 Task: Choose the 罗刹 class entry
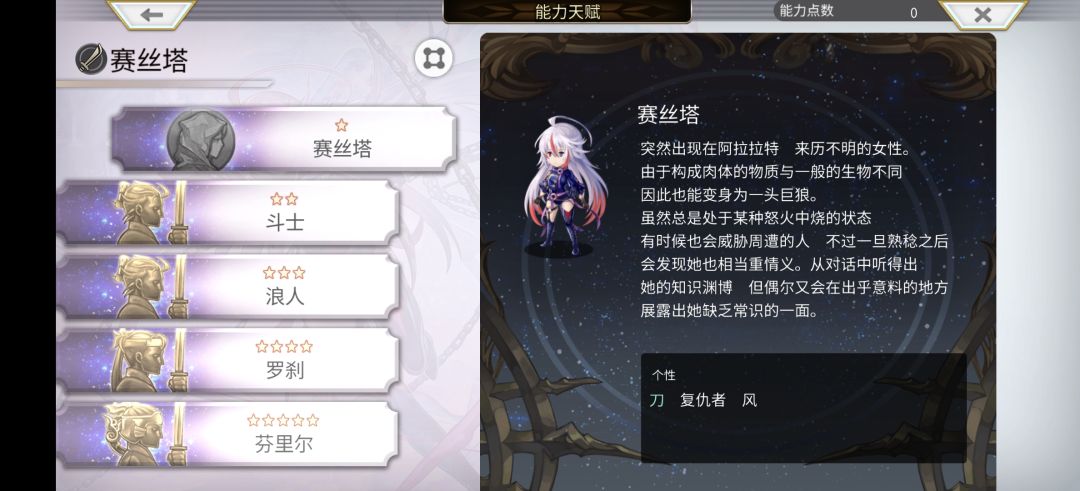tap(228, 360)
